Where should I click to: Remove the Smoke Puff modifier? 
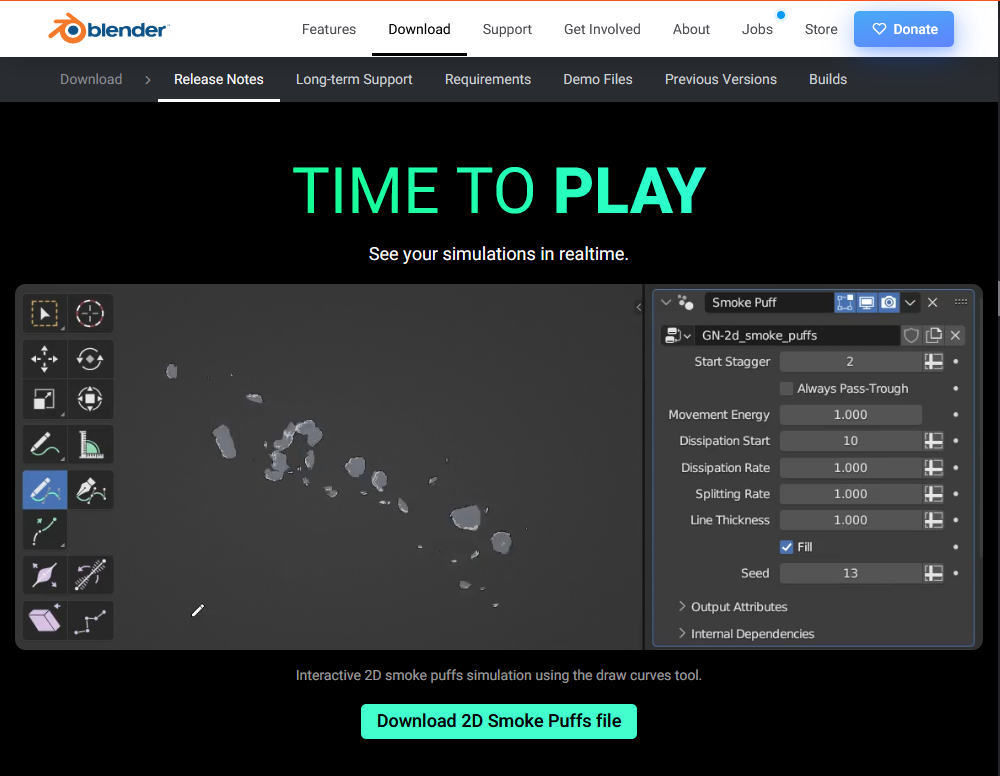point(932,302)
